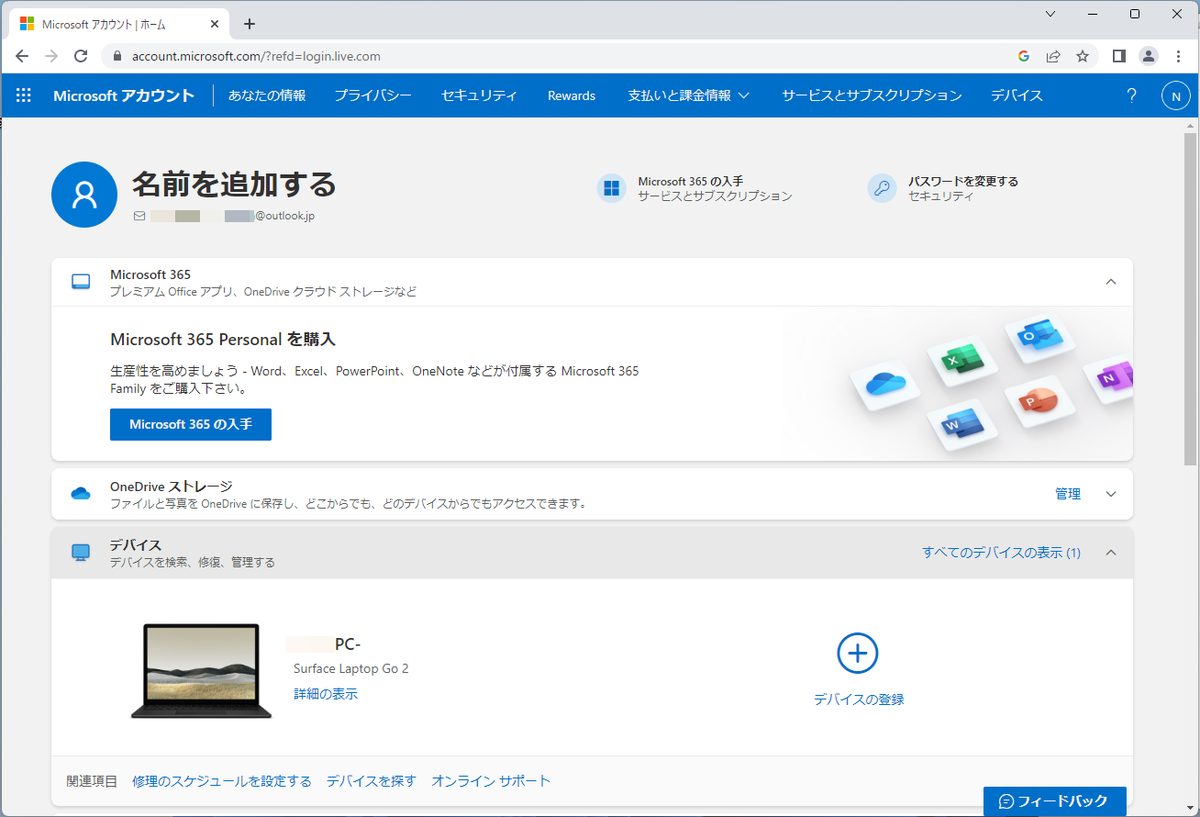
Task: Click the Surface Laptop Go 2 model text
Action: coord(351,669)
